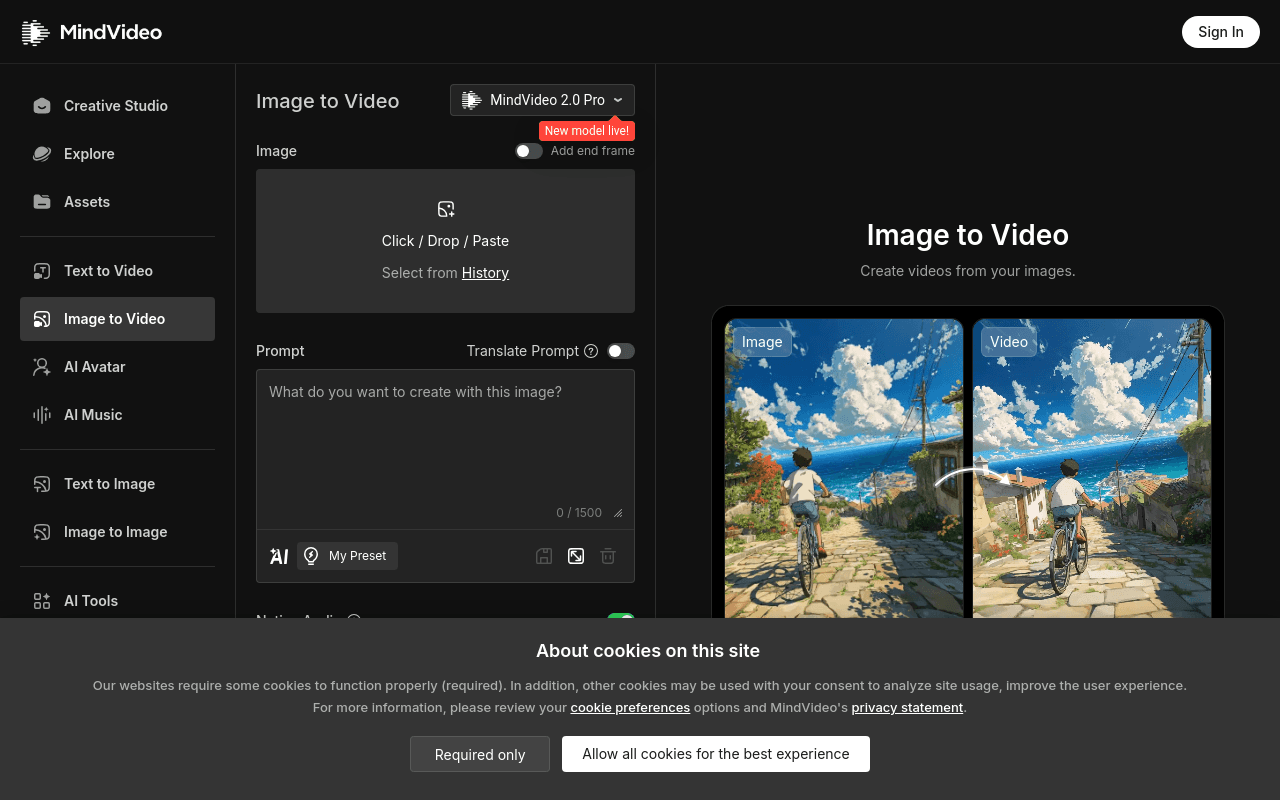Screen dimensions: 1280x800
Task: Click the save prompt icon
Action: click(x=544, y=556)
